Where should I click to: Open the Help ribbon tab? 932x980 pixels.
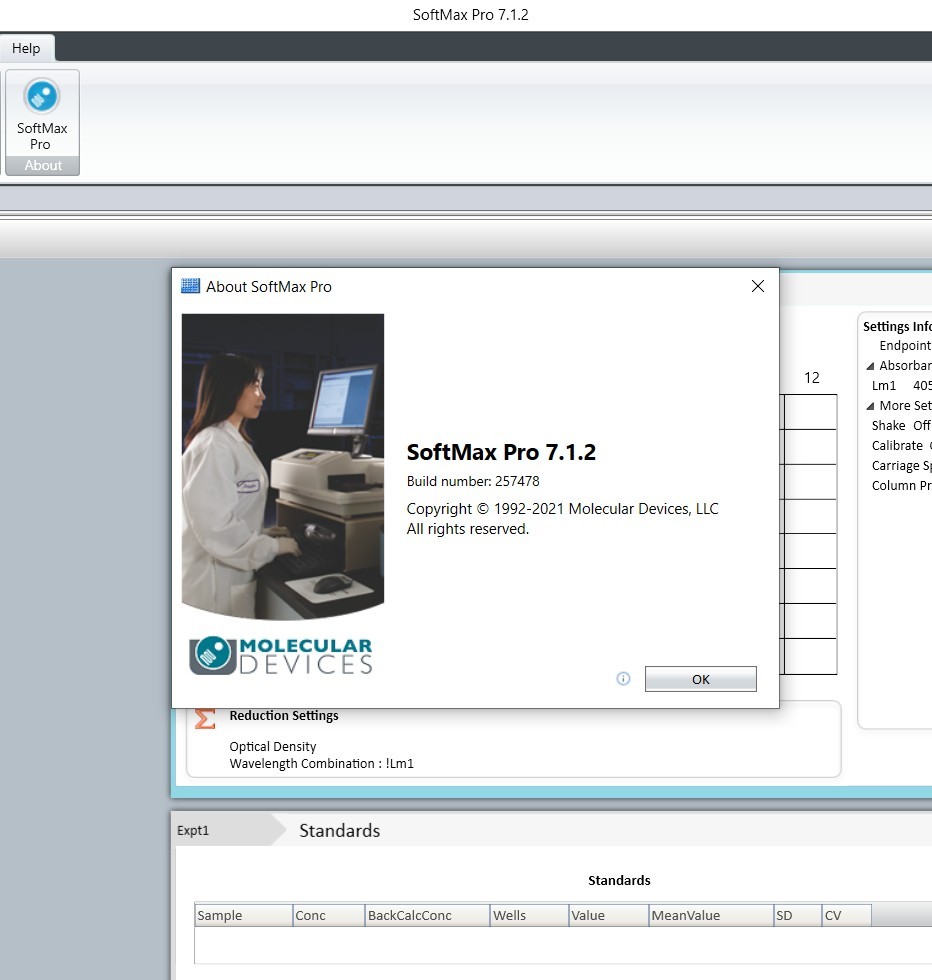[x=26, y=48]
